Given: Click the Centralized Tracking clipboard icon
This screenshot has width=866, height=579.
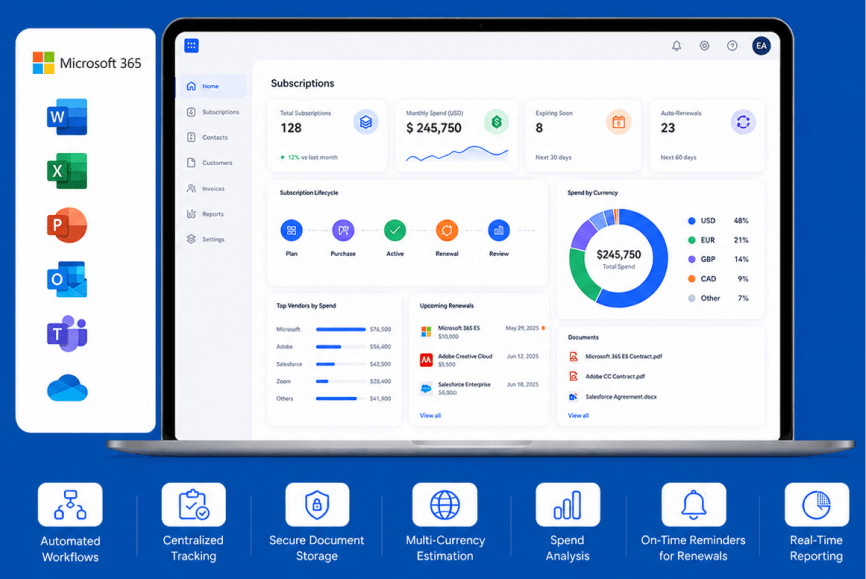Looking at the screenshot, I should click(193, 504).
